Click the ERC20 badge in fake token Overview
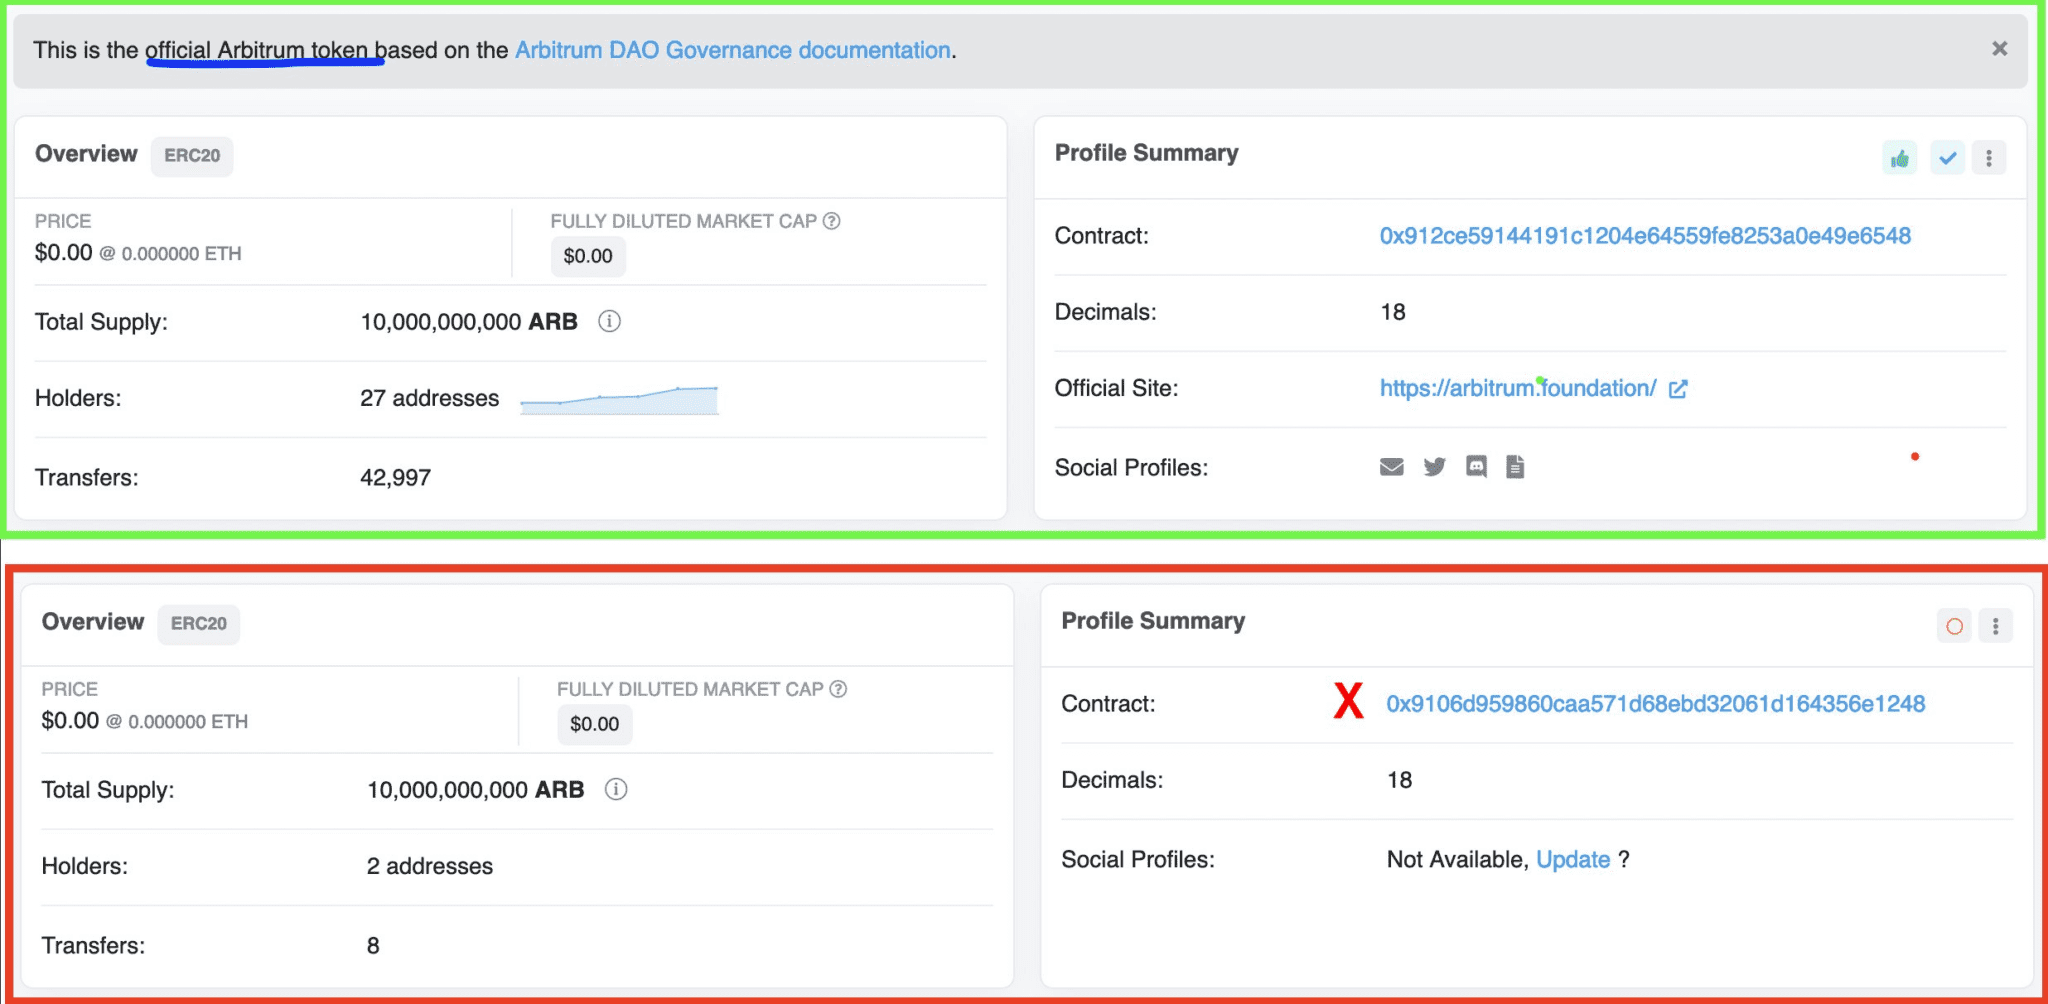This screenshot has width=2048, height=1004. pyautogui.click(x=199, y=624)
